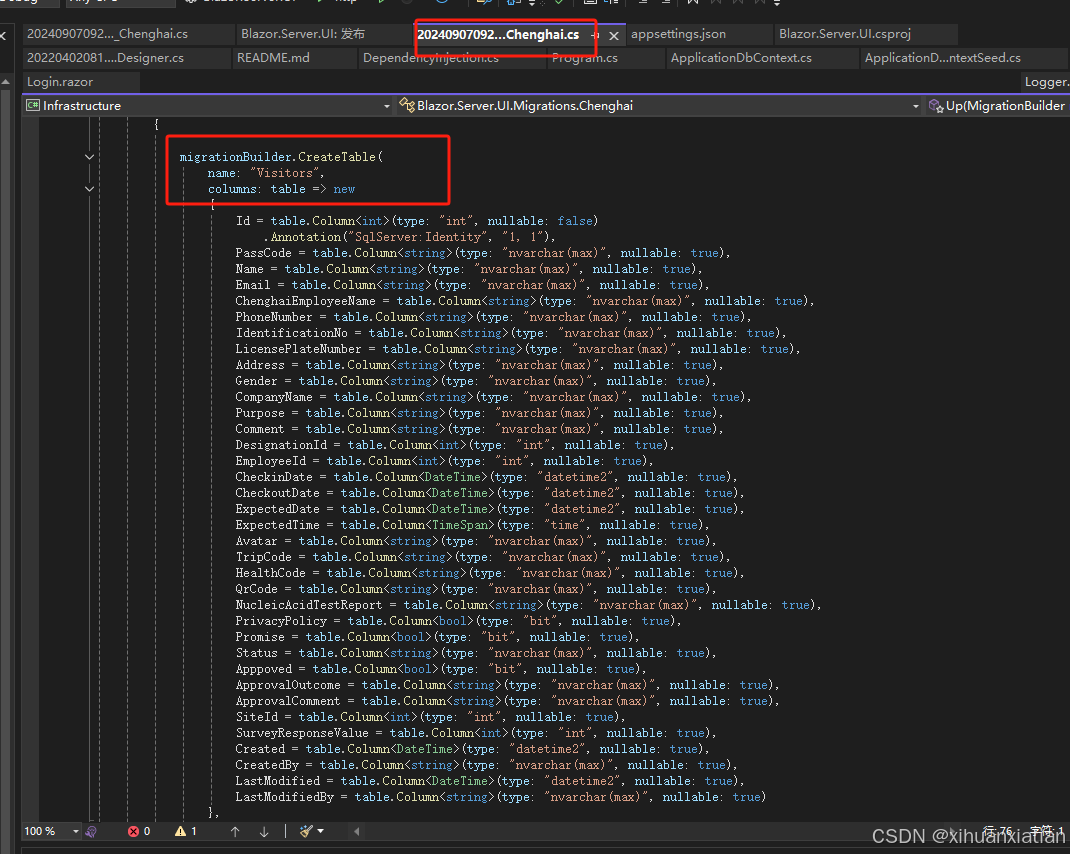Image resolution: width=1070 pixels, height=854 pixels.
Task: Navigate to previous issue with the up arrow
Action: pyautogui.click(x=235, y=831)
